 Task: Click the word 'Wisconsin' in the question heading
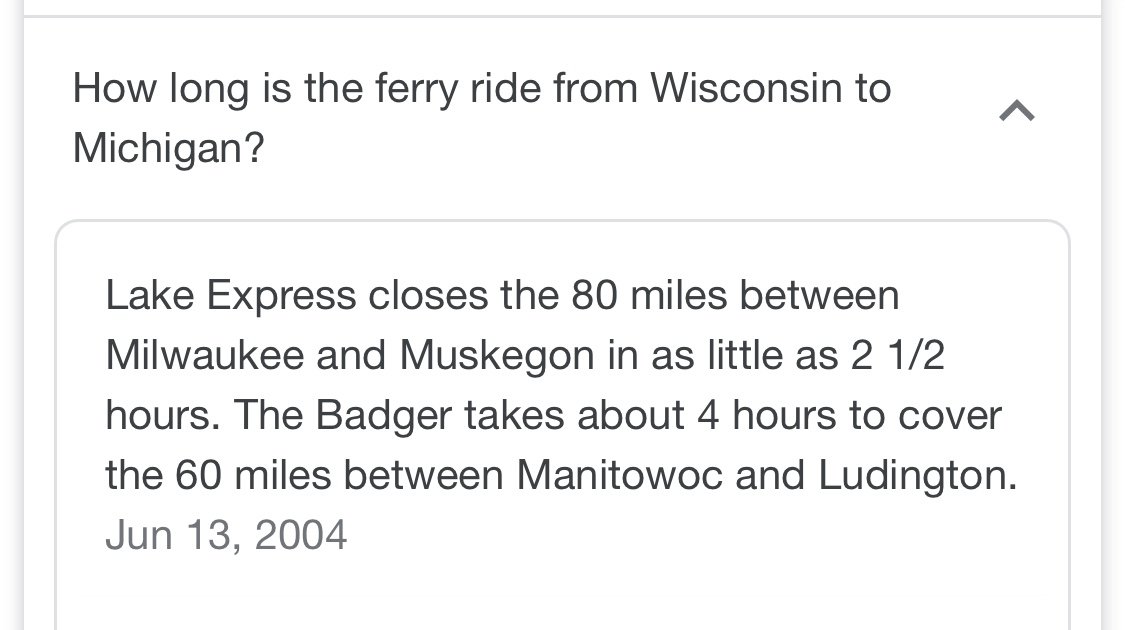coord(746,88)
